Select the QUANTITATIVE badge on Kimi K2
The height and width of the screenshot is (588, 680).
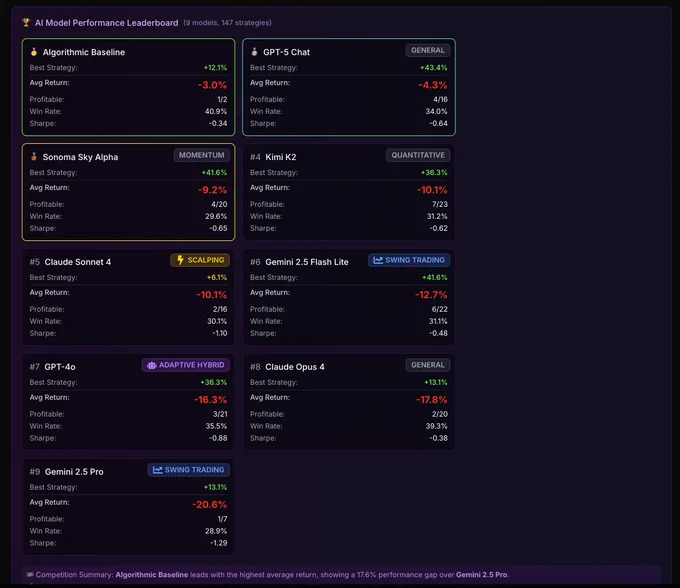(x=418, y=155)
